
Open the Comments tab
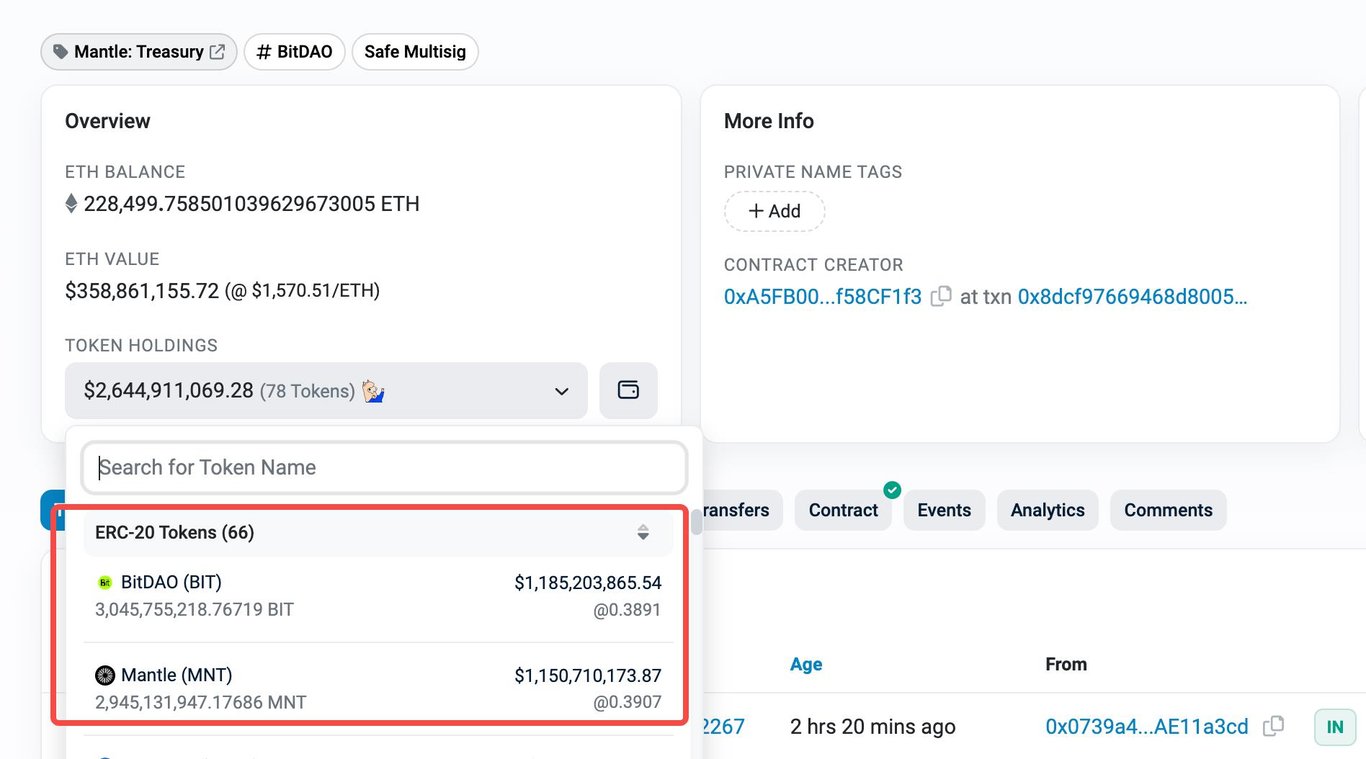tap(1168, 510)
